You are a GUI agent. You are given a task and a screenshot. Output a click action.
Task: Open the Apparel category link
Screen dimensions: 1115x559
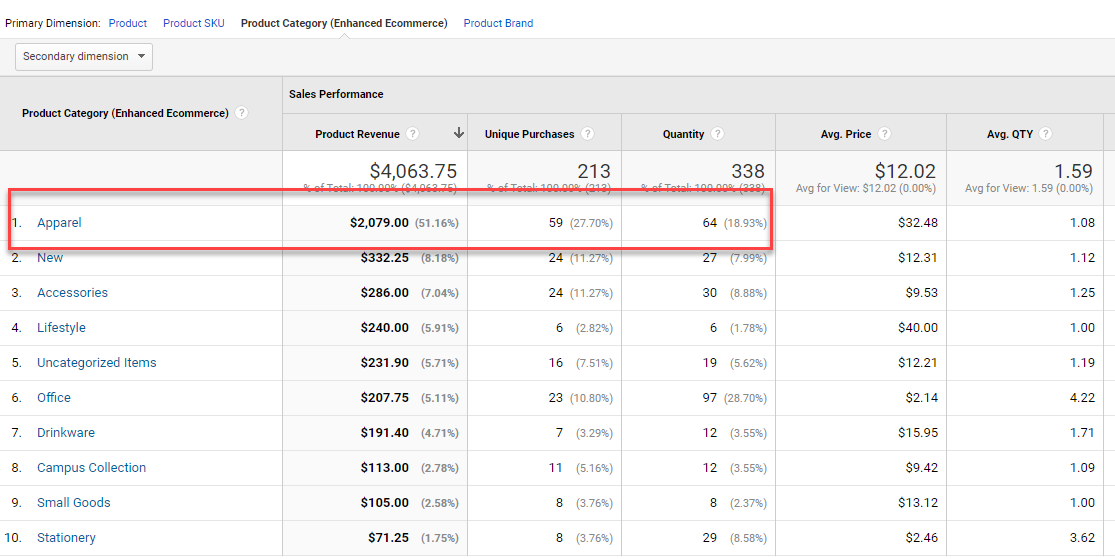[59, 223]
